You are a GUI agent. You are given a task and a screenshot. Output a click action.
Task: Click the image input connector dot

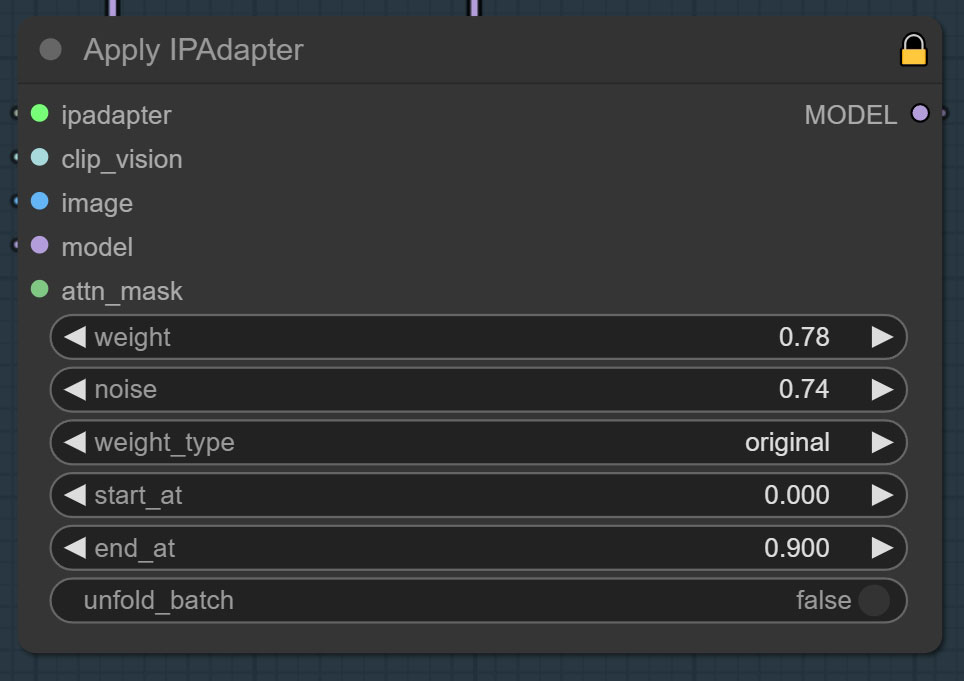38,201
